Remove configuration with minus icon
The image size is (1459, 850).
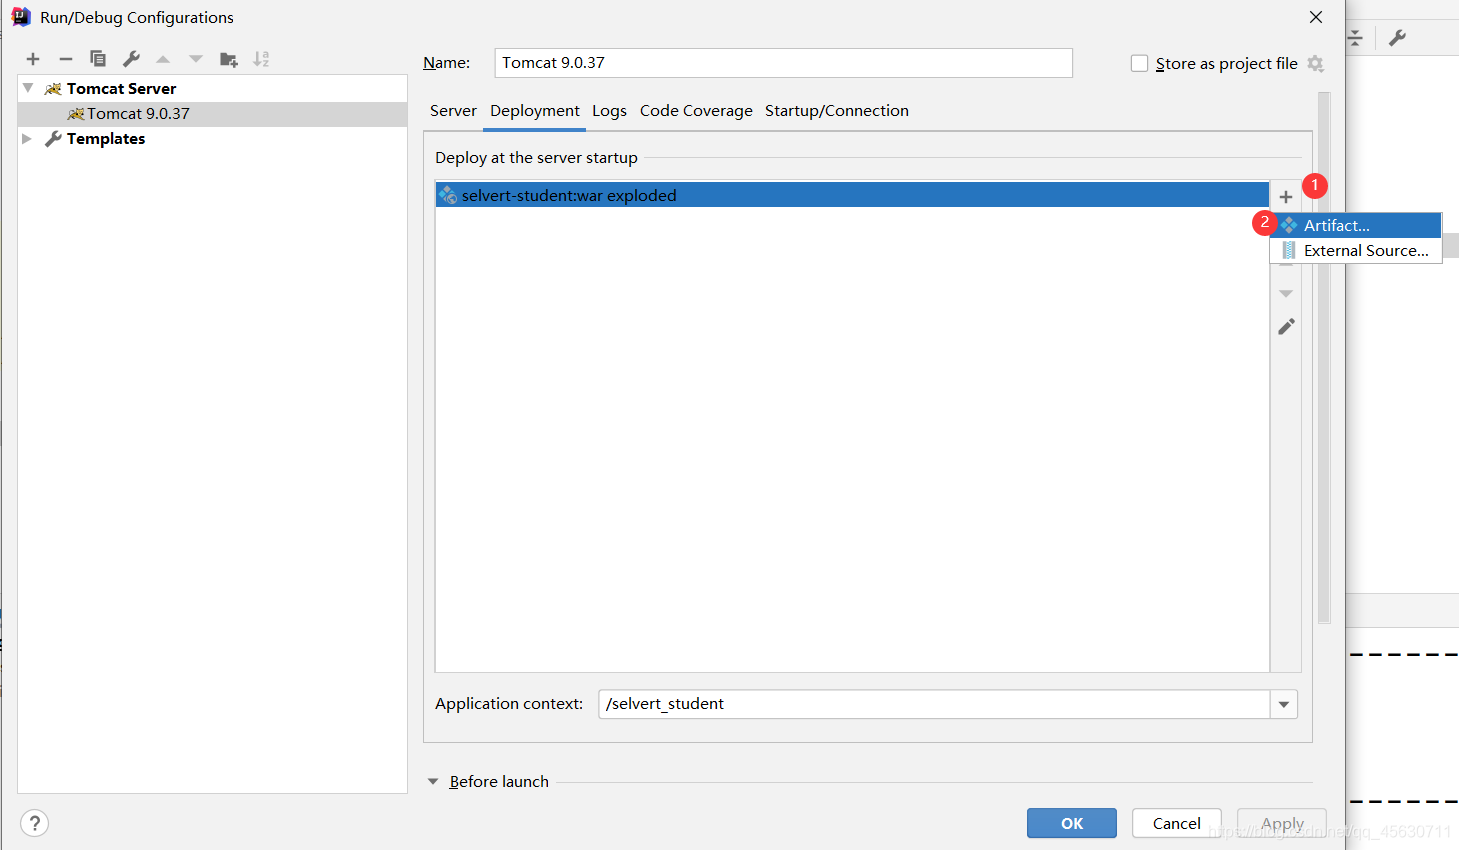click(66, 59)
